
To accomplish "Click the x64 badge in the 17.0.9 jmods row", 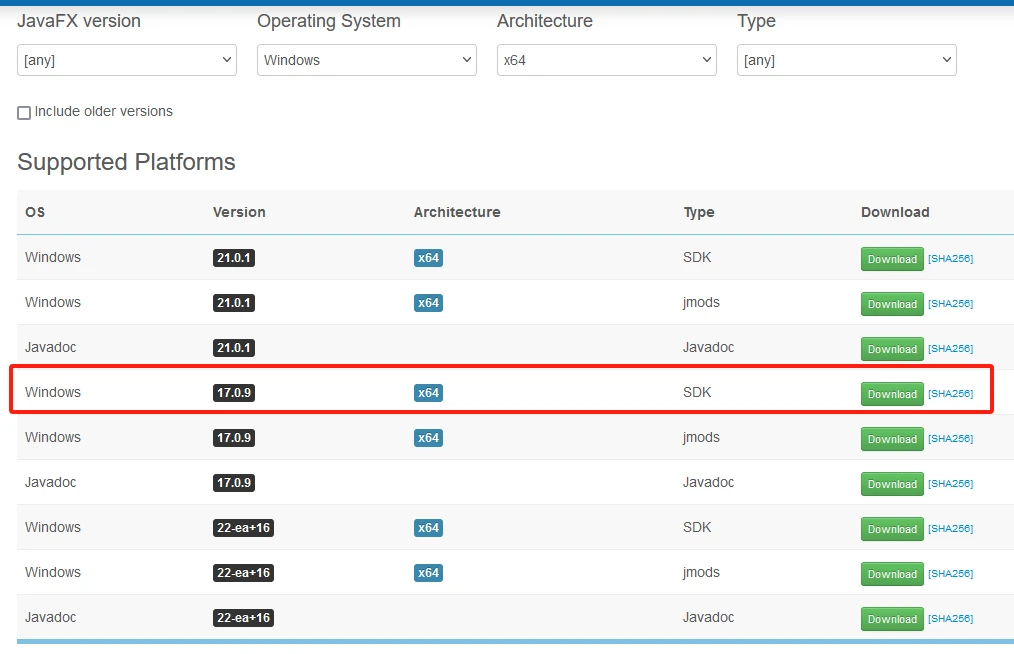I will coord(428,437).
